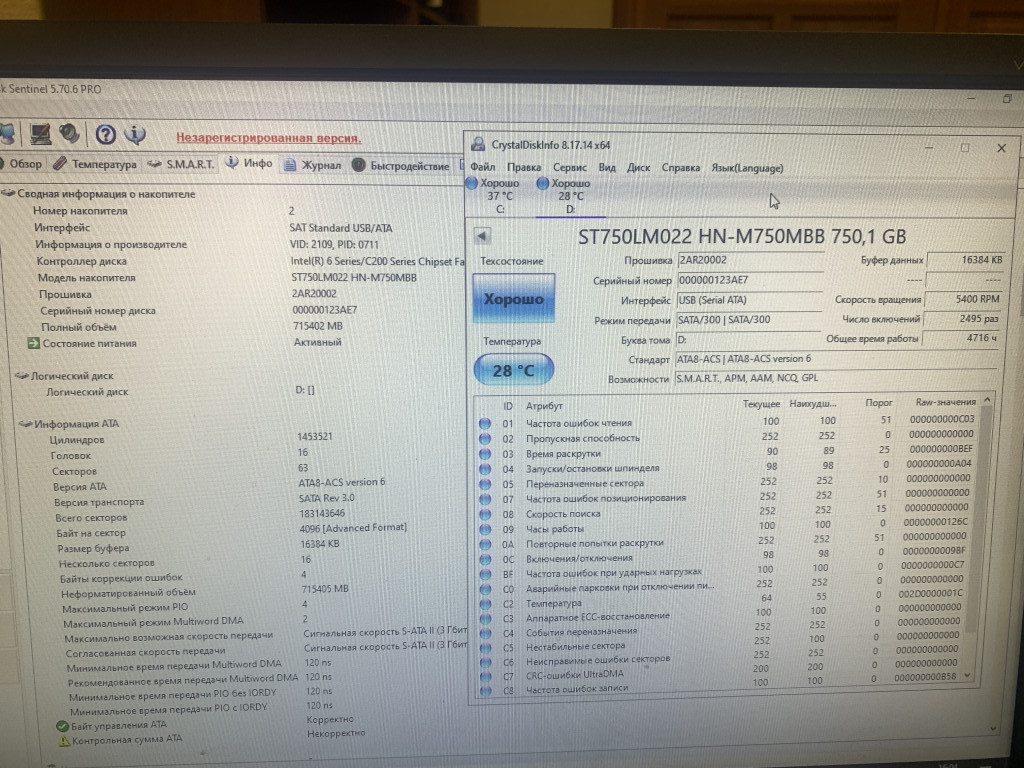Open the 'Незарегистрированная версия' link
Screen dimensions: 1024x768
268,138
